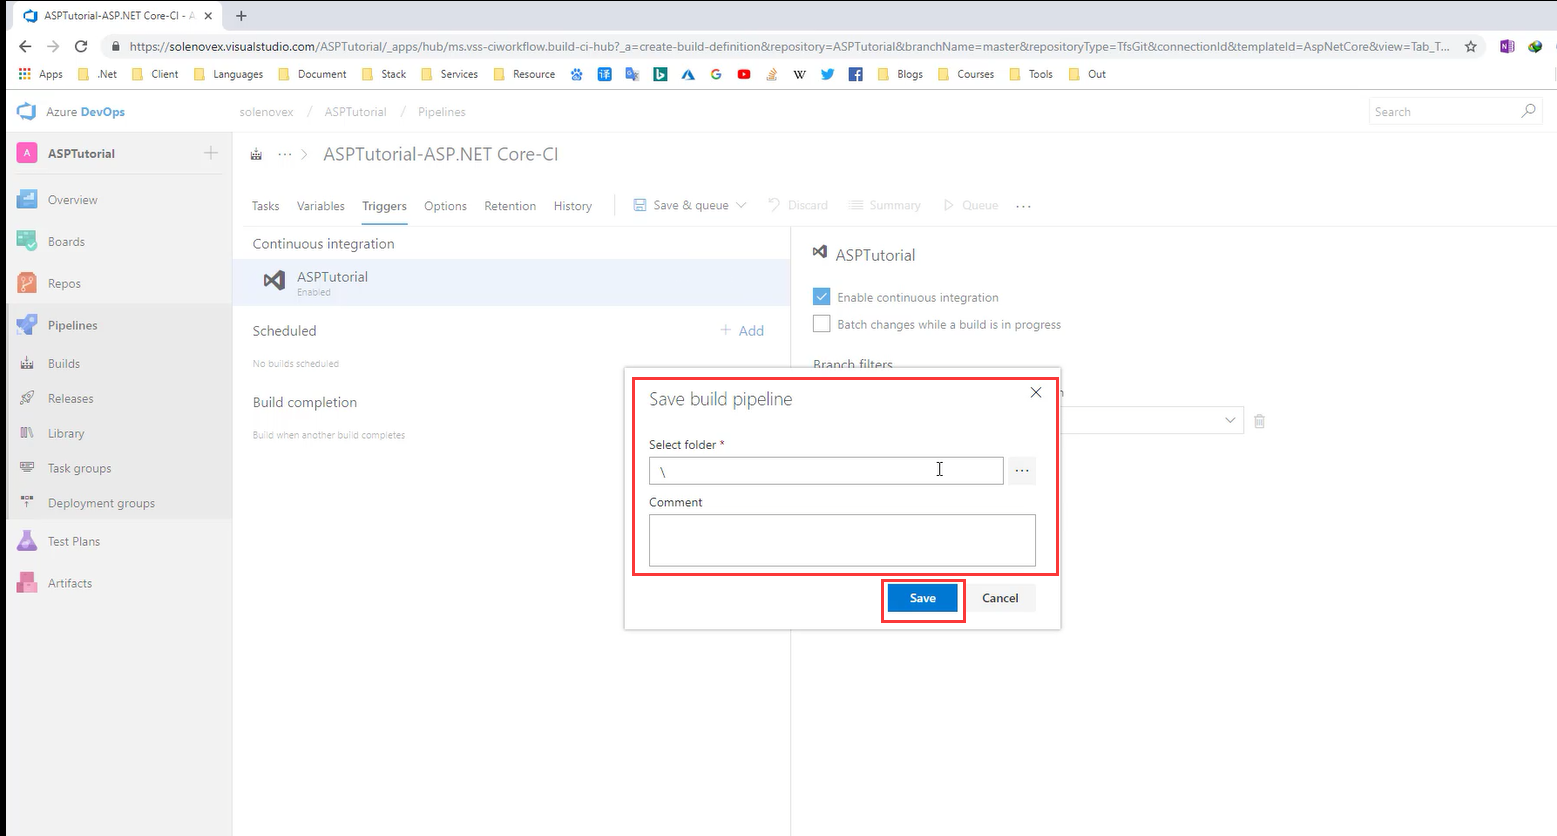This screenshot has height=836, width=1557.
Task: Click breadcrumb ellipsis next to pipeline icon
Action: [285, 154]
